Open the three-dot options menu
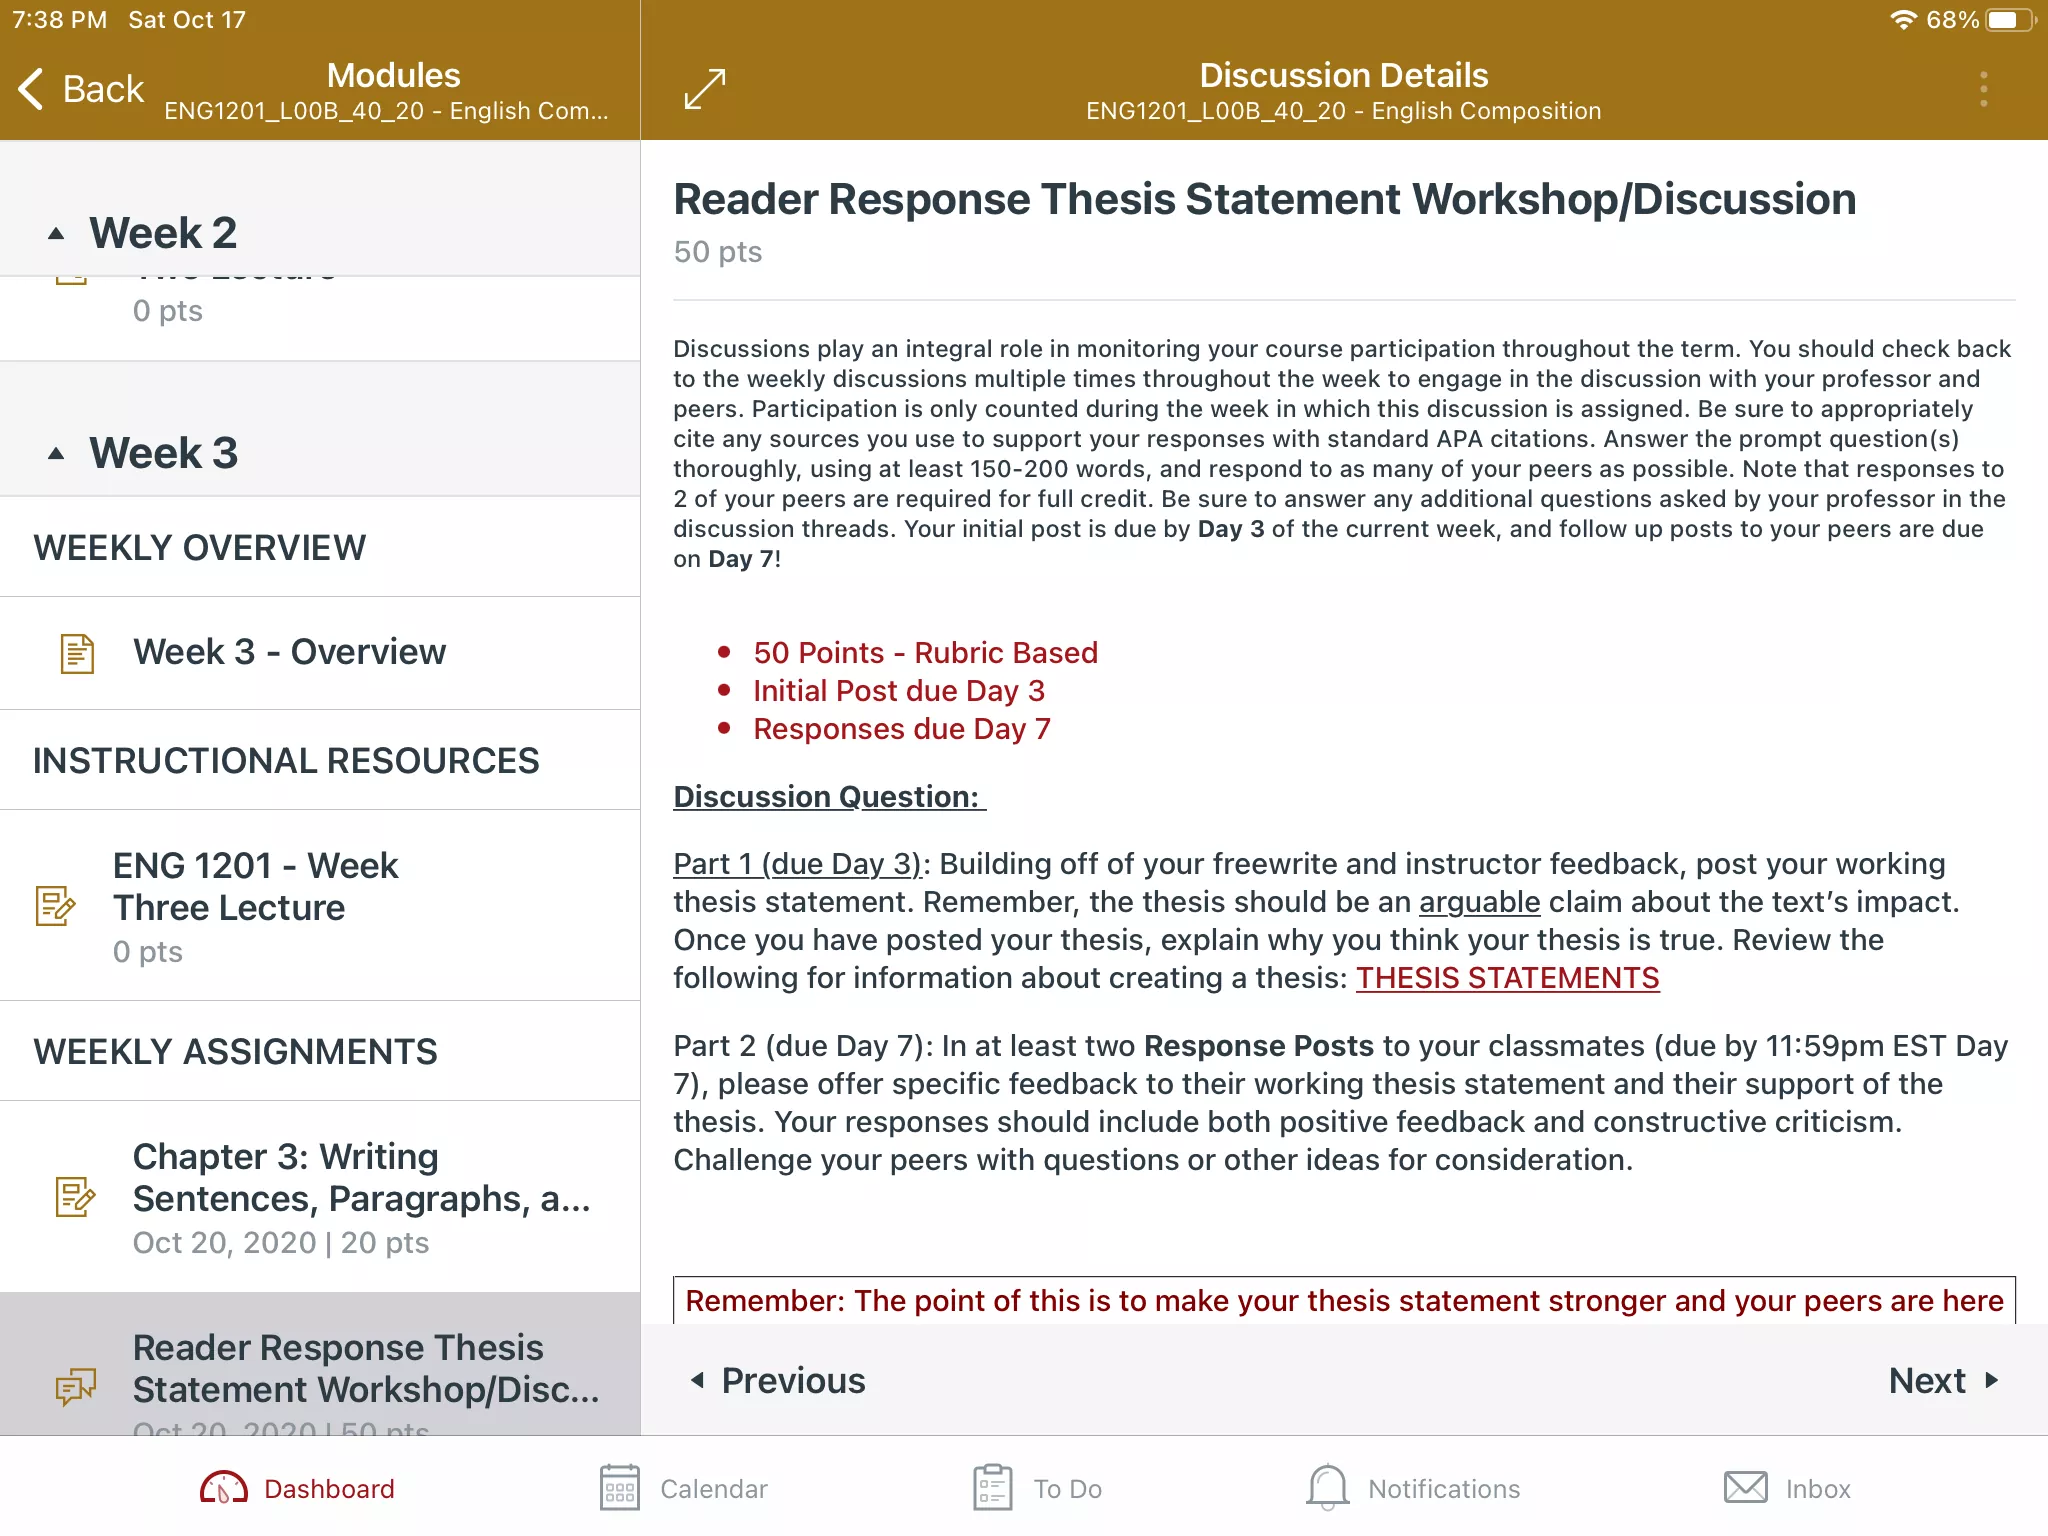Viewport: 2048px width, 1536px height. pos(1984,89)
